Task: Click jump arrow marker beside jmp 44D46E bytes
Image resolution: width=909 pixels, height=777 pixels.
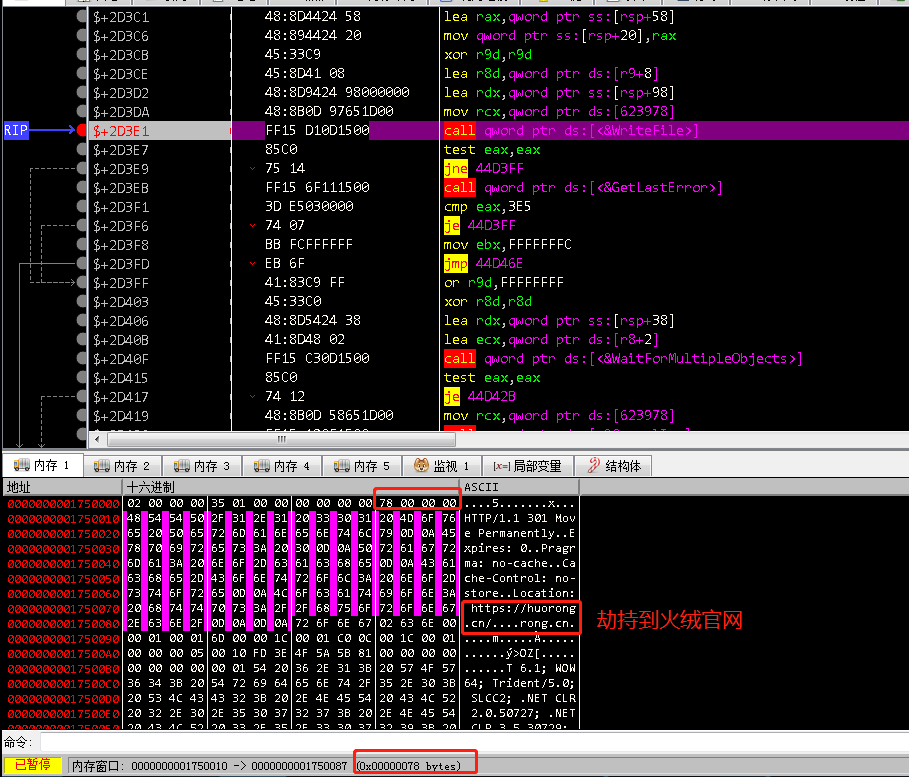Action: pos(253,264)
